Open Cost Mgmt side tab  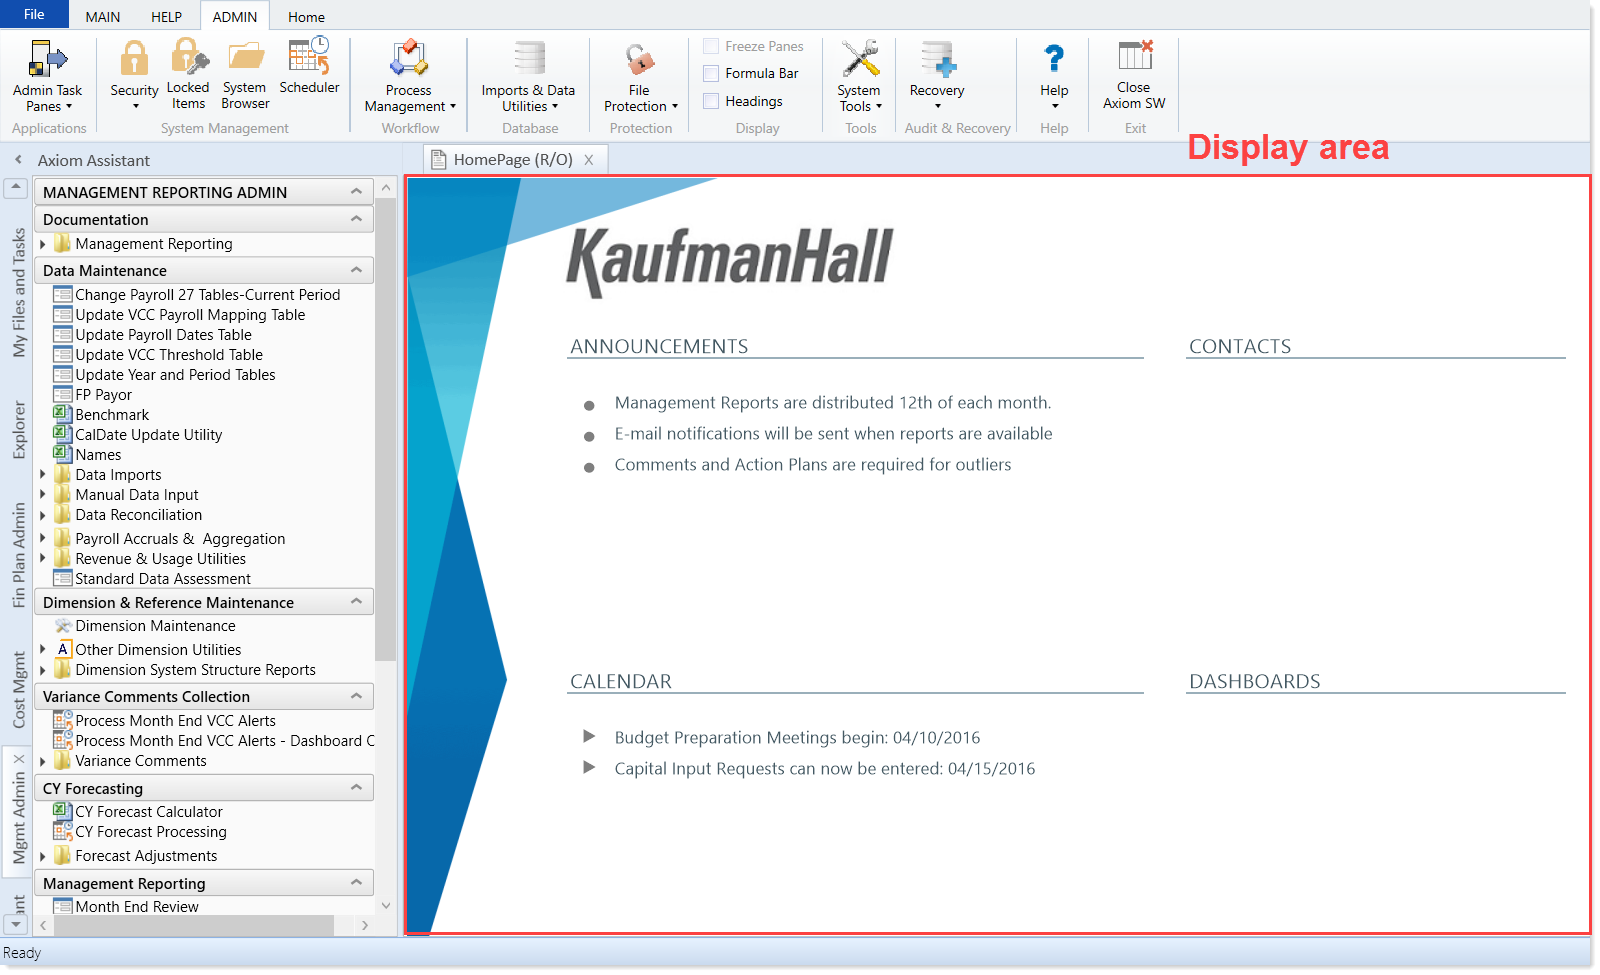pyautogui.click(x=18, y=690)
